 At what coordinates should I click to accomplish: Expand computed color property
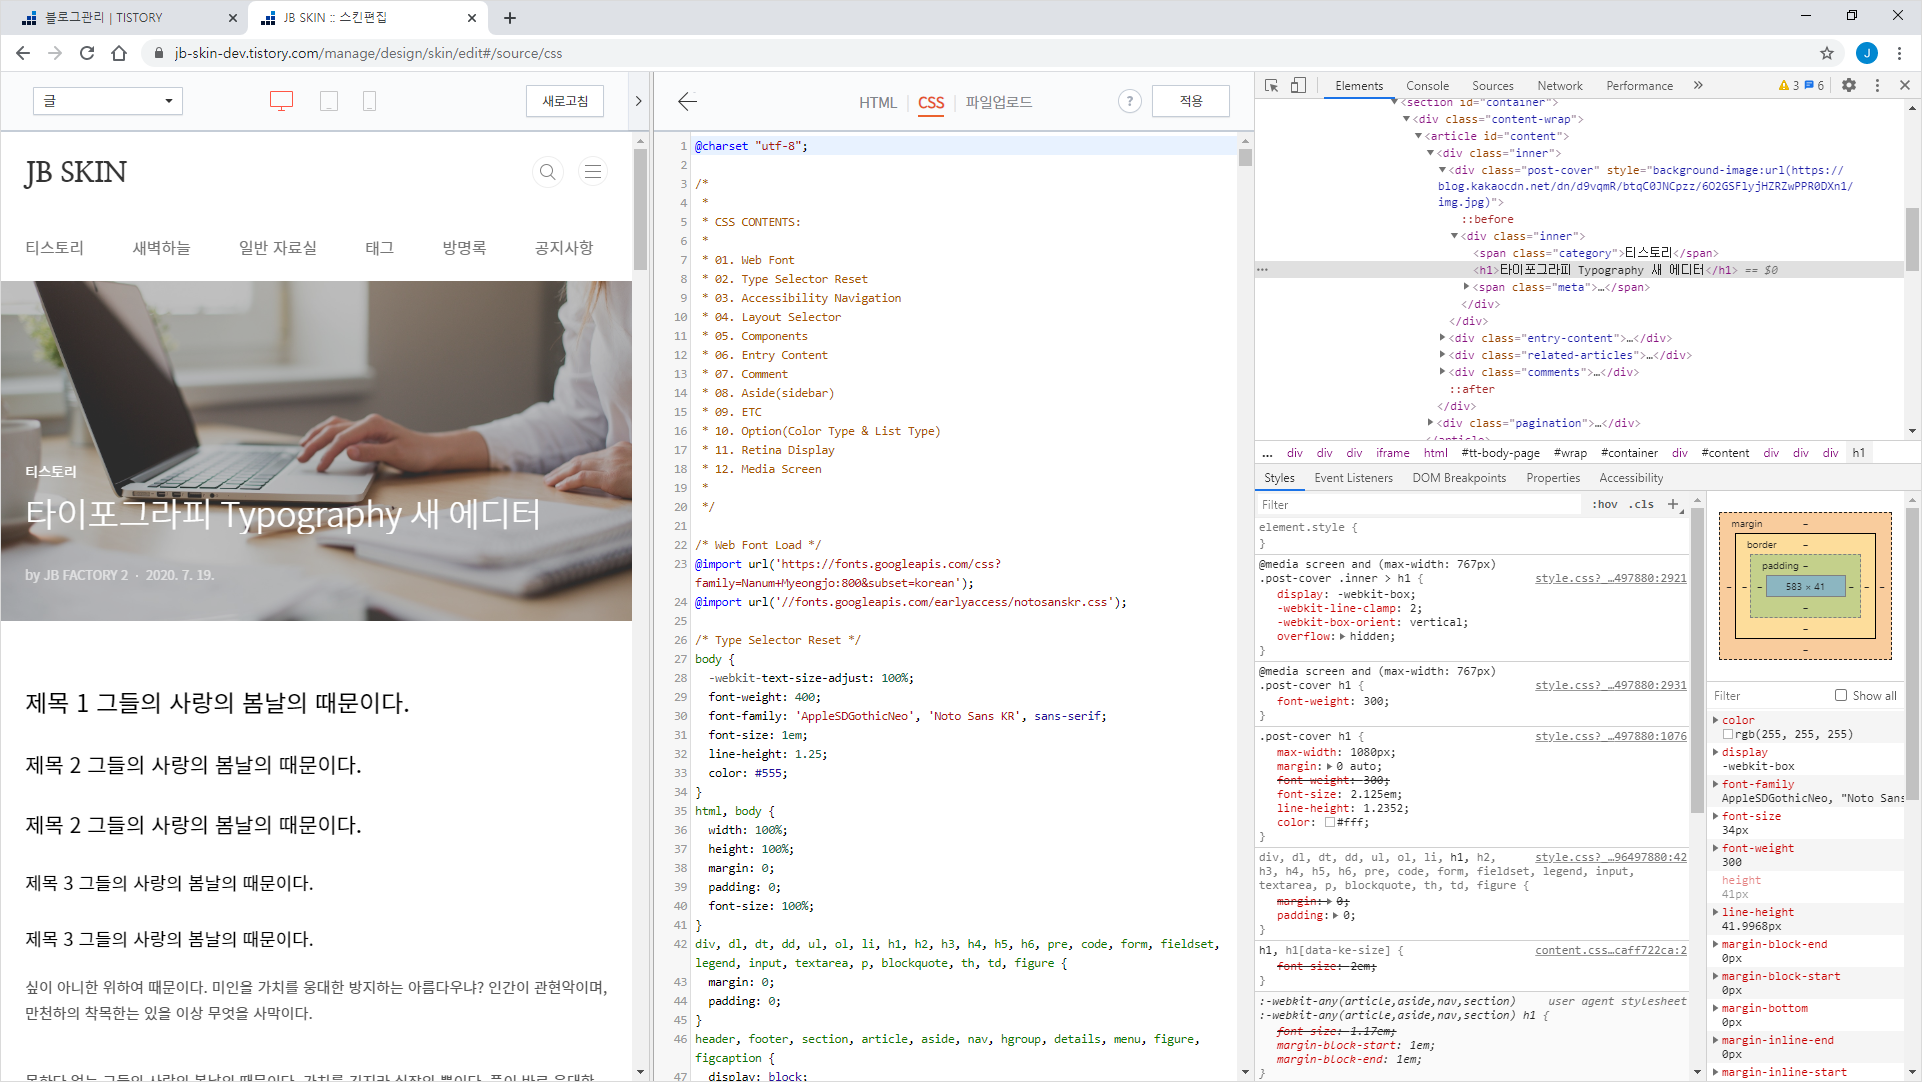[x=1716, y=720]
